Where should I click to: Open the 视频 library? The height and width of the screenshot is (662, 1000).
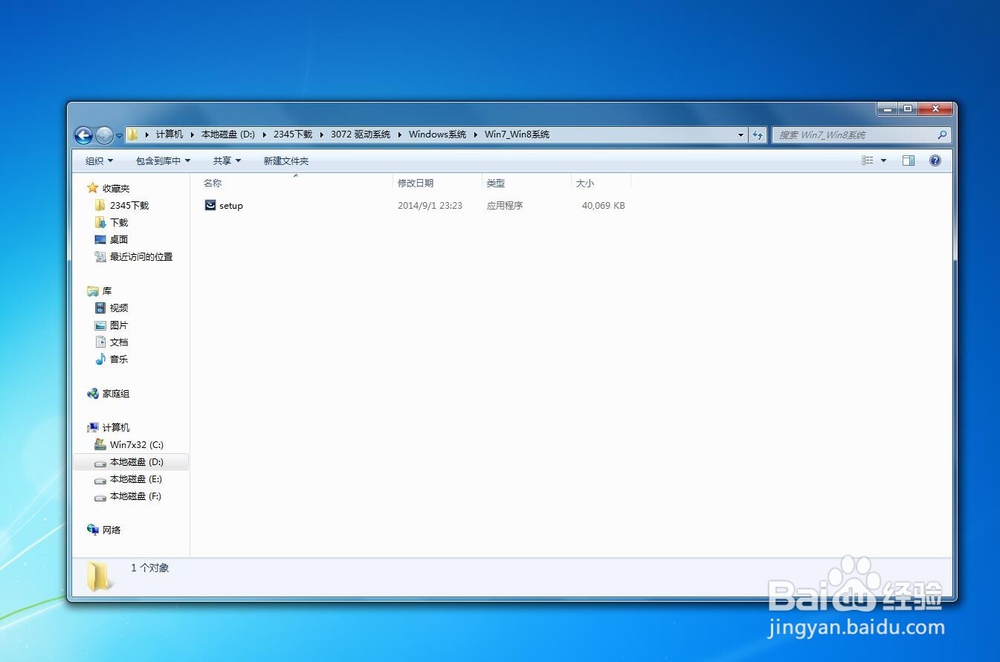click(119, 308)
